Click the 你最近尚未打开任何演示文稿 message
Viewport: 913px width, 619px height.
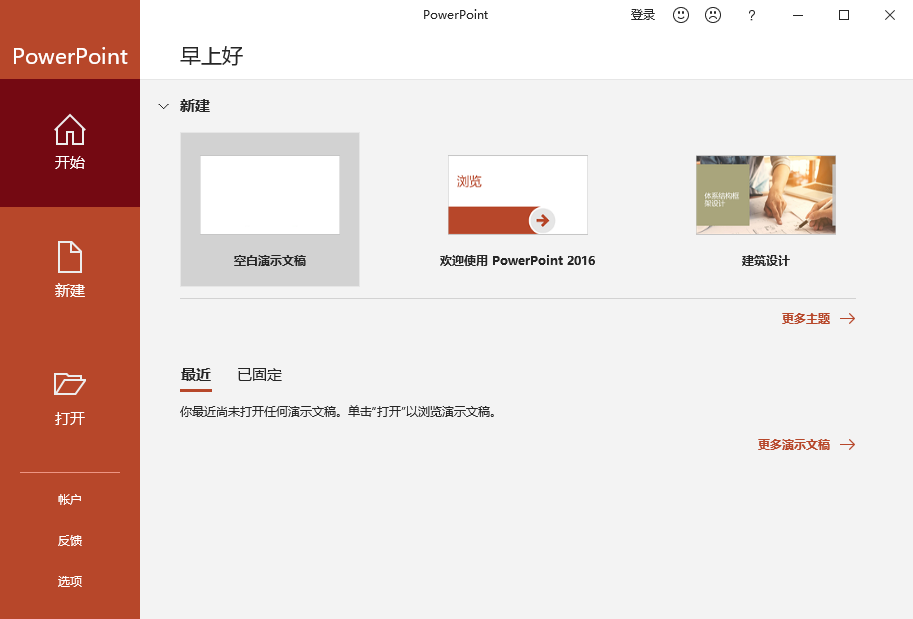pos(338,412)
